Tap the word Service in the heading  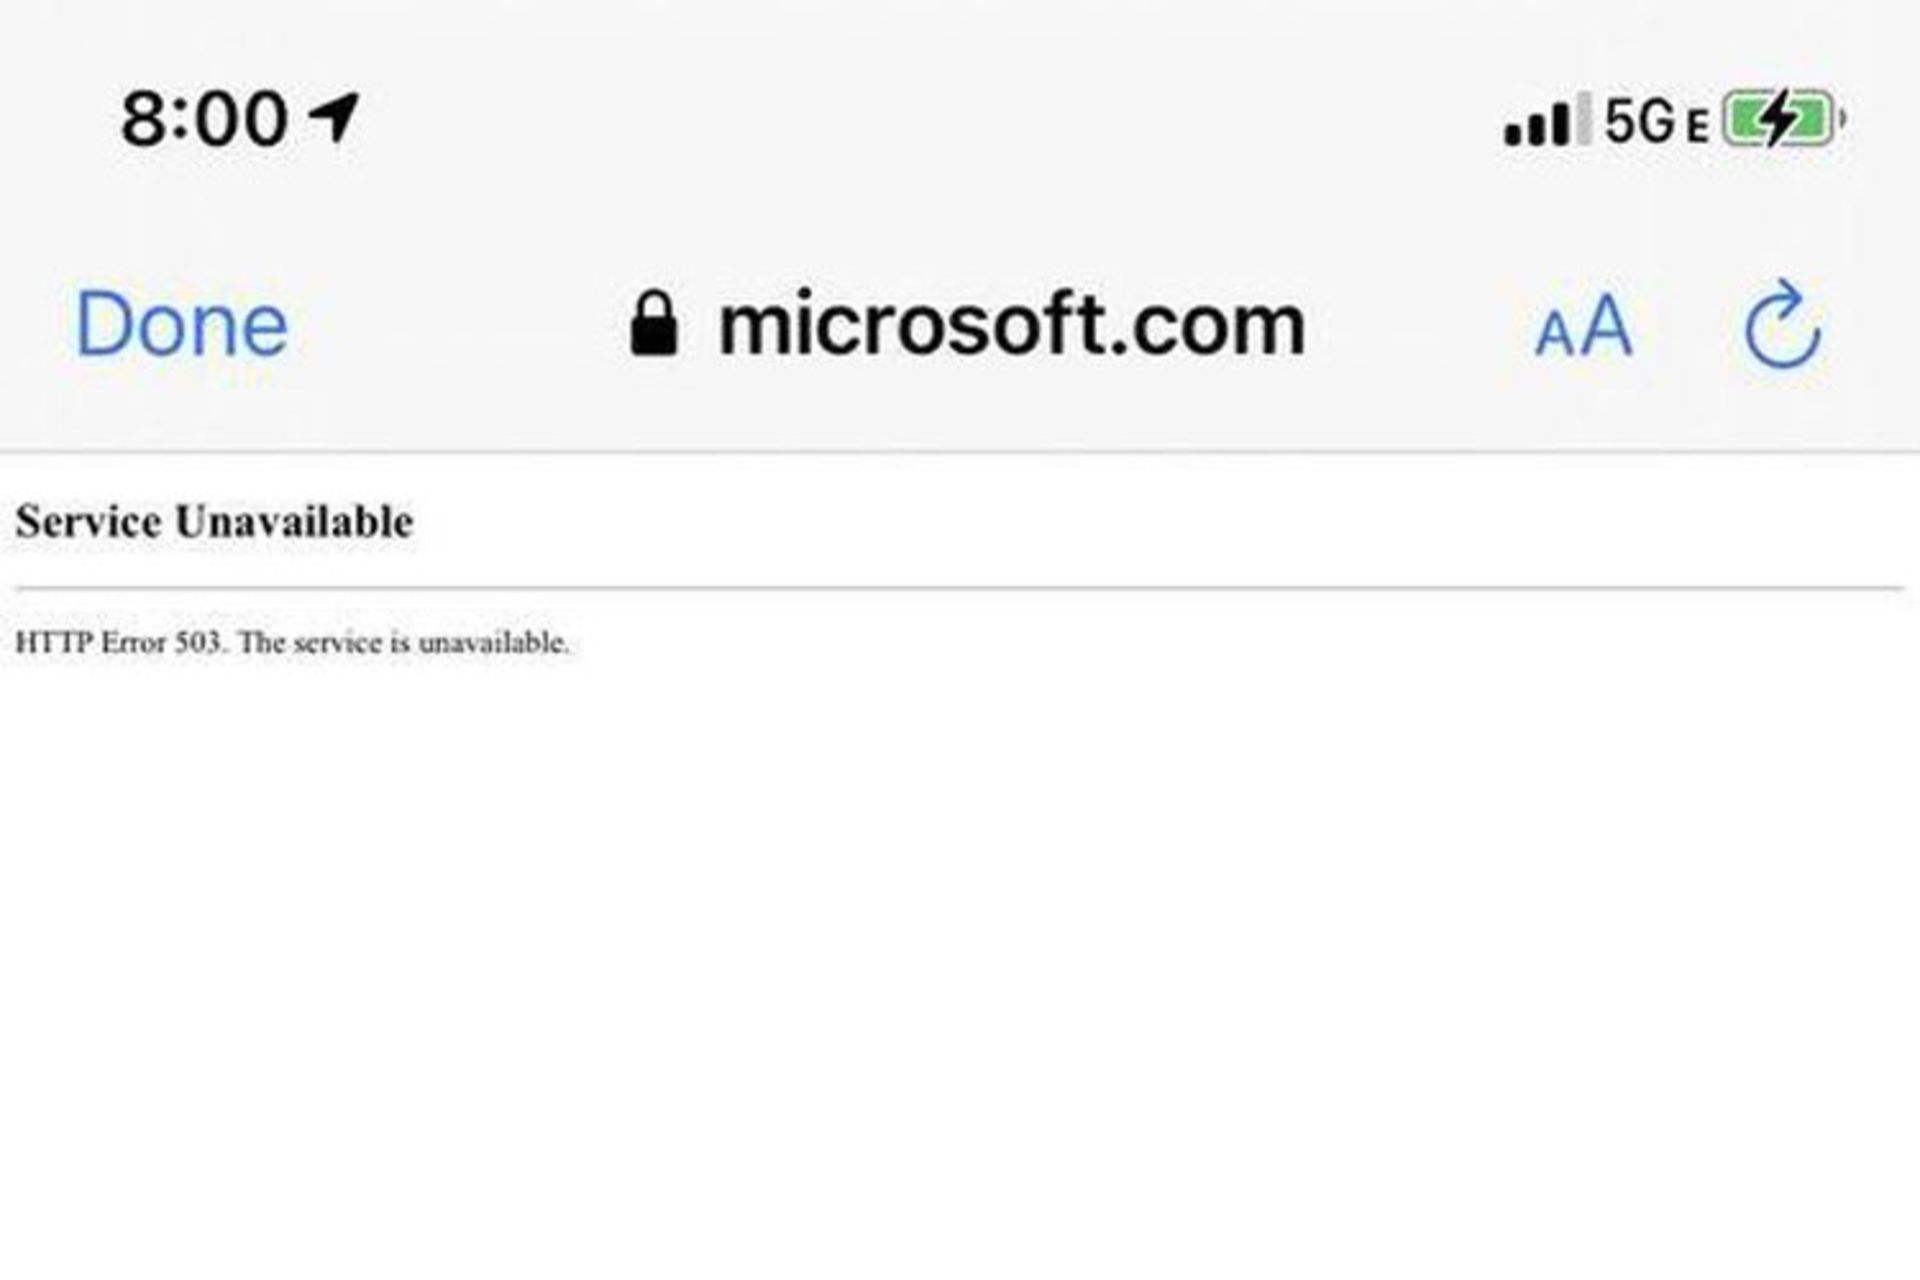pos(88,522)
